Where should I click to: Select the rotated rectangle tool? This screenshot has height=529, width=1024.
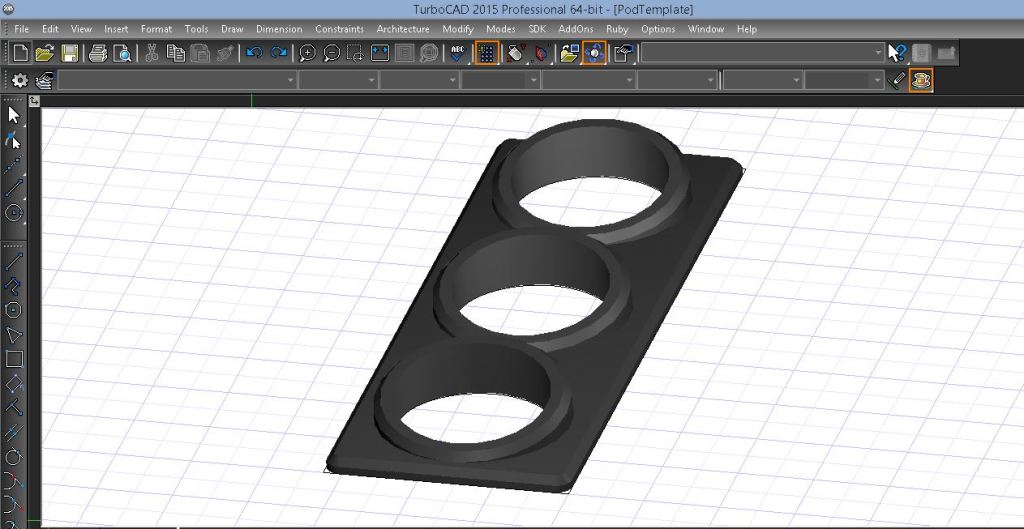click(x=14, y=384)
